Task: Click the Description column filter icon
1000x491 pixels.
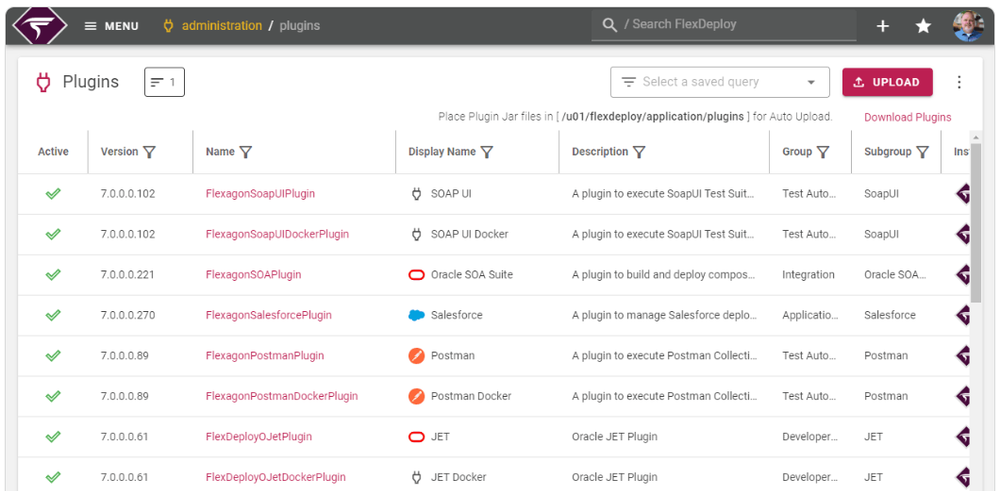Action: (x=639, y=152)
